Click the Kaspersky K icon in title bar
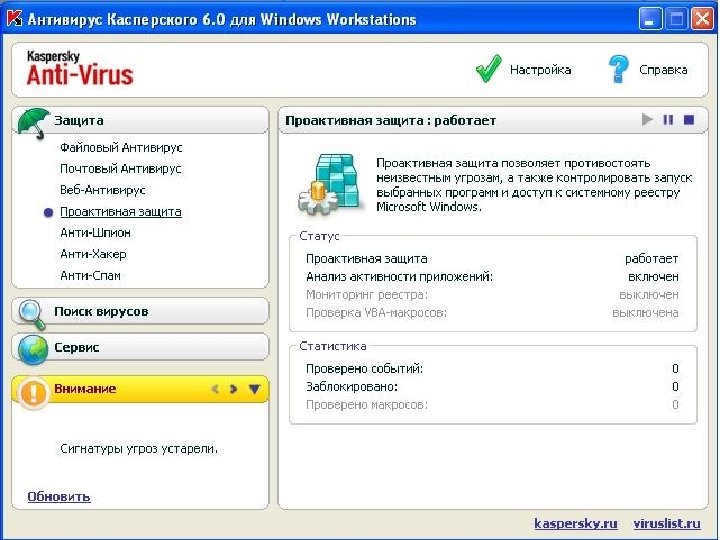 [x=14, y=19]
